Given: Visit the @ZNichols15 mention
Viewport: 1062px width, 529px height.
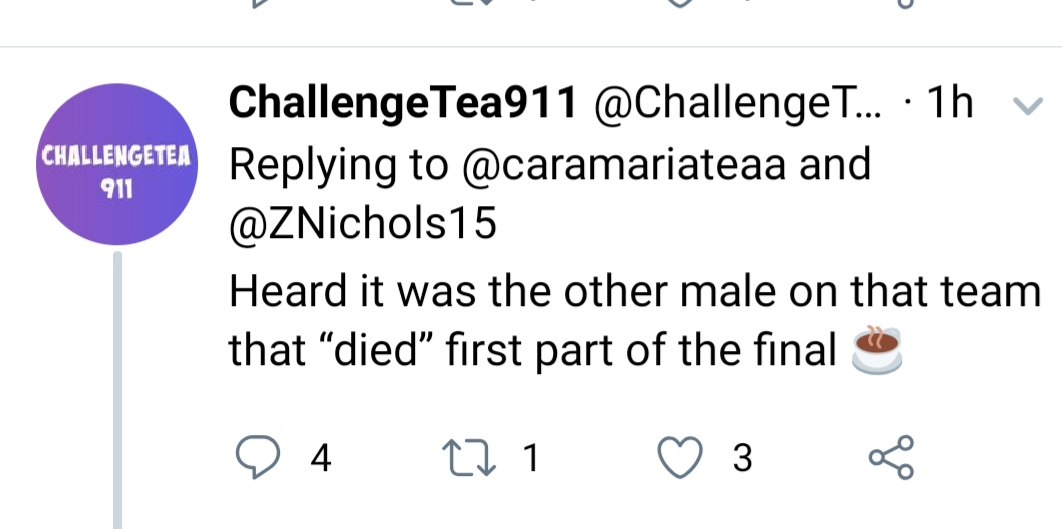Looking at the screenshot, I should pyautogui.click(x=363, y=224).
